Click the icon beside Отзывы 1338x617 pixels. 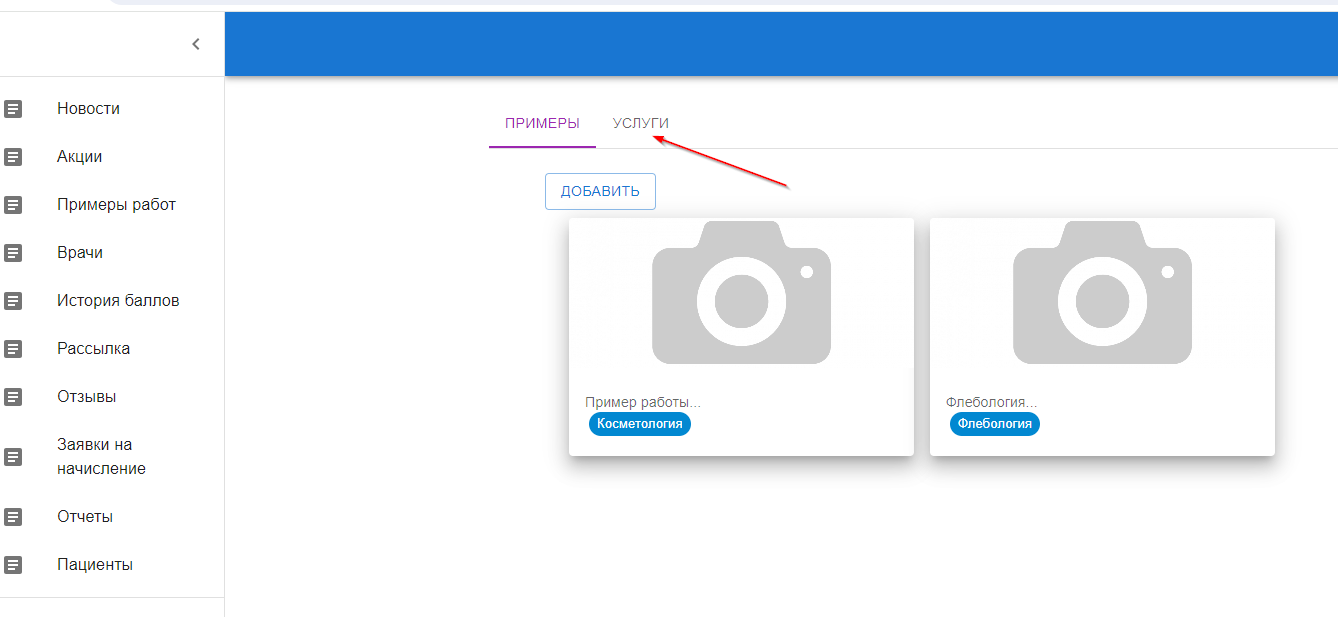click(x=13, y=396)
